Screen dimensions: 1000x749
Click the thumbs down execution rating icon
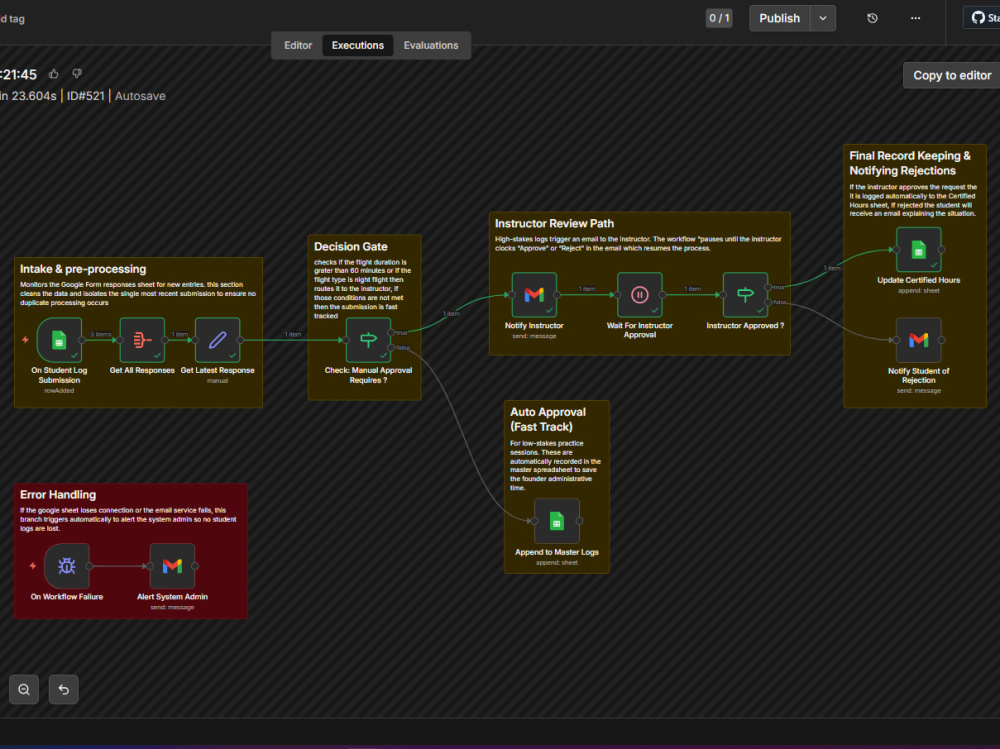coord(77,74)
